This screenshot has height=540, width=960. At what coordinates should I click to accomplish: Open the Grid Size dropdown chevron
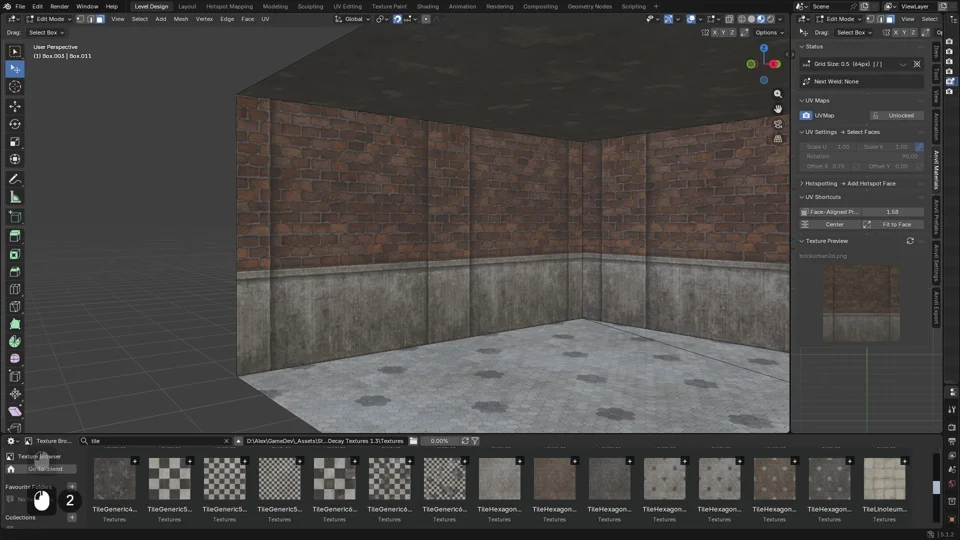point(903,64)
